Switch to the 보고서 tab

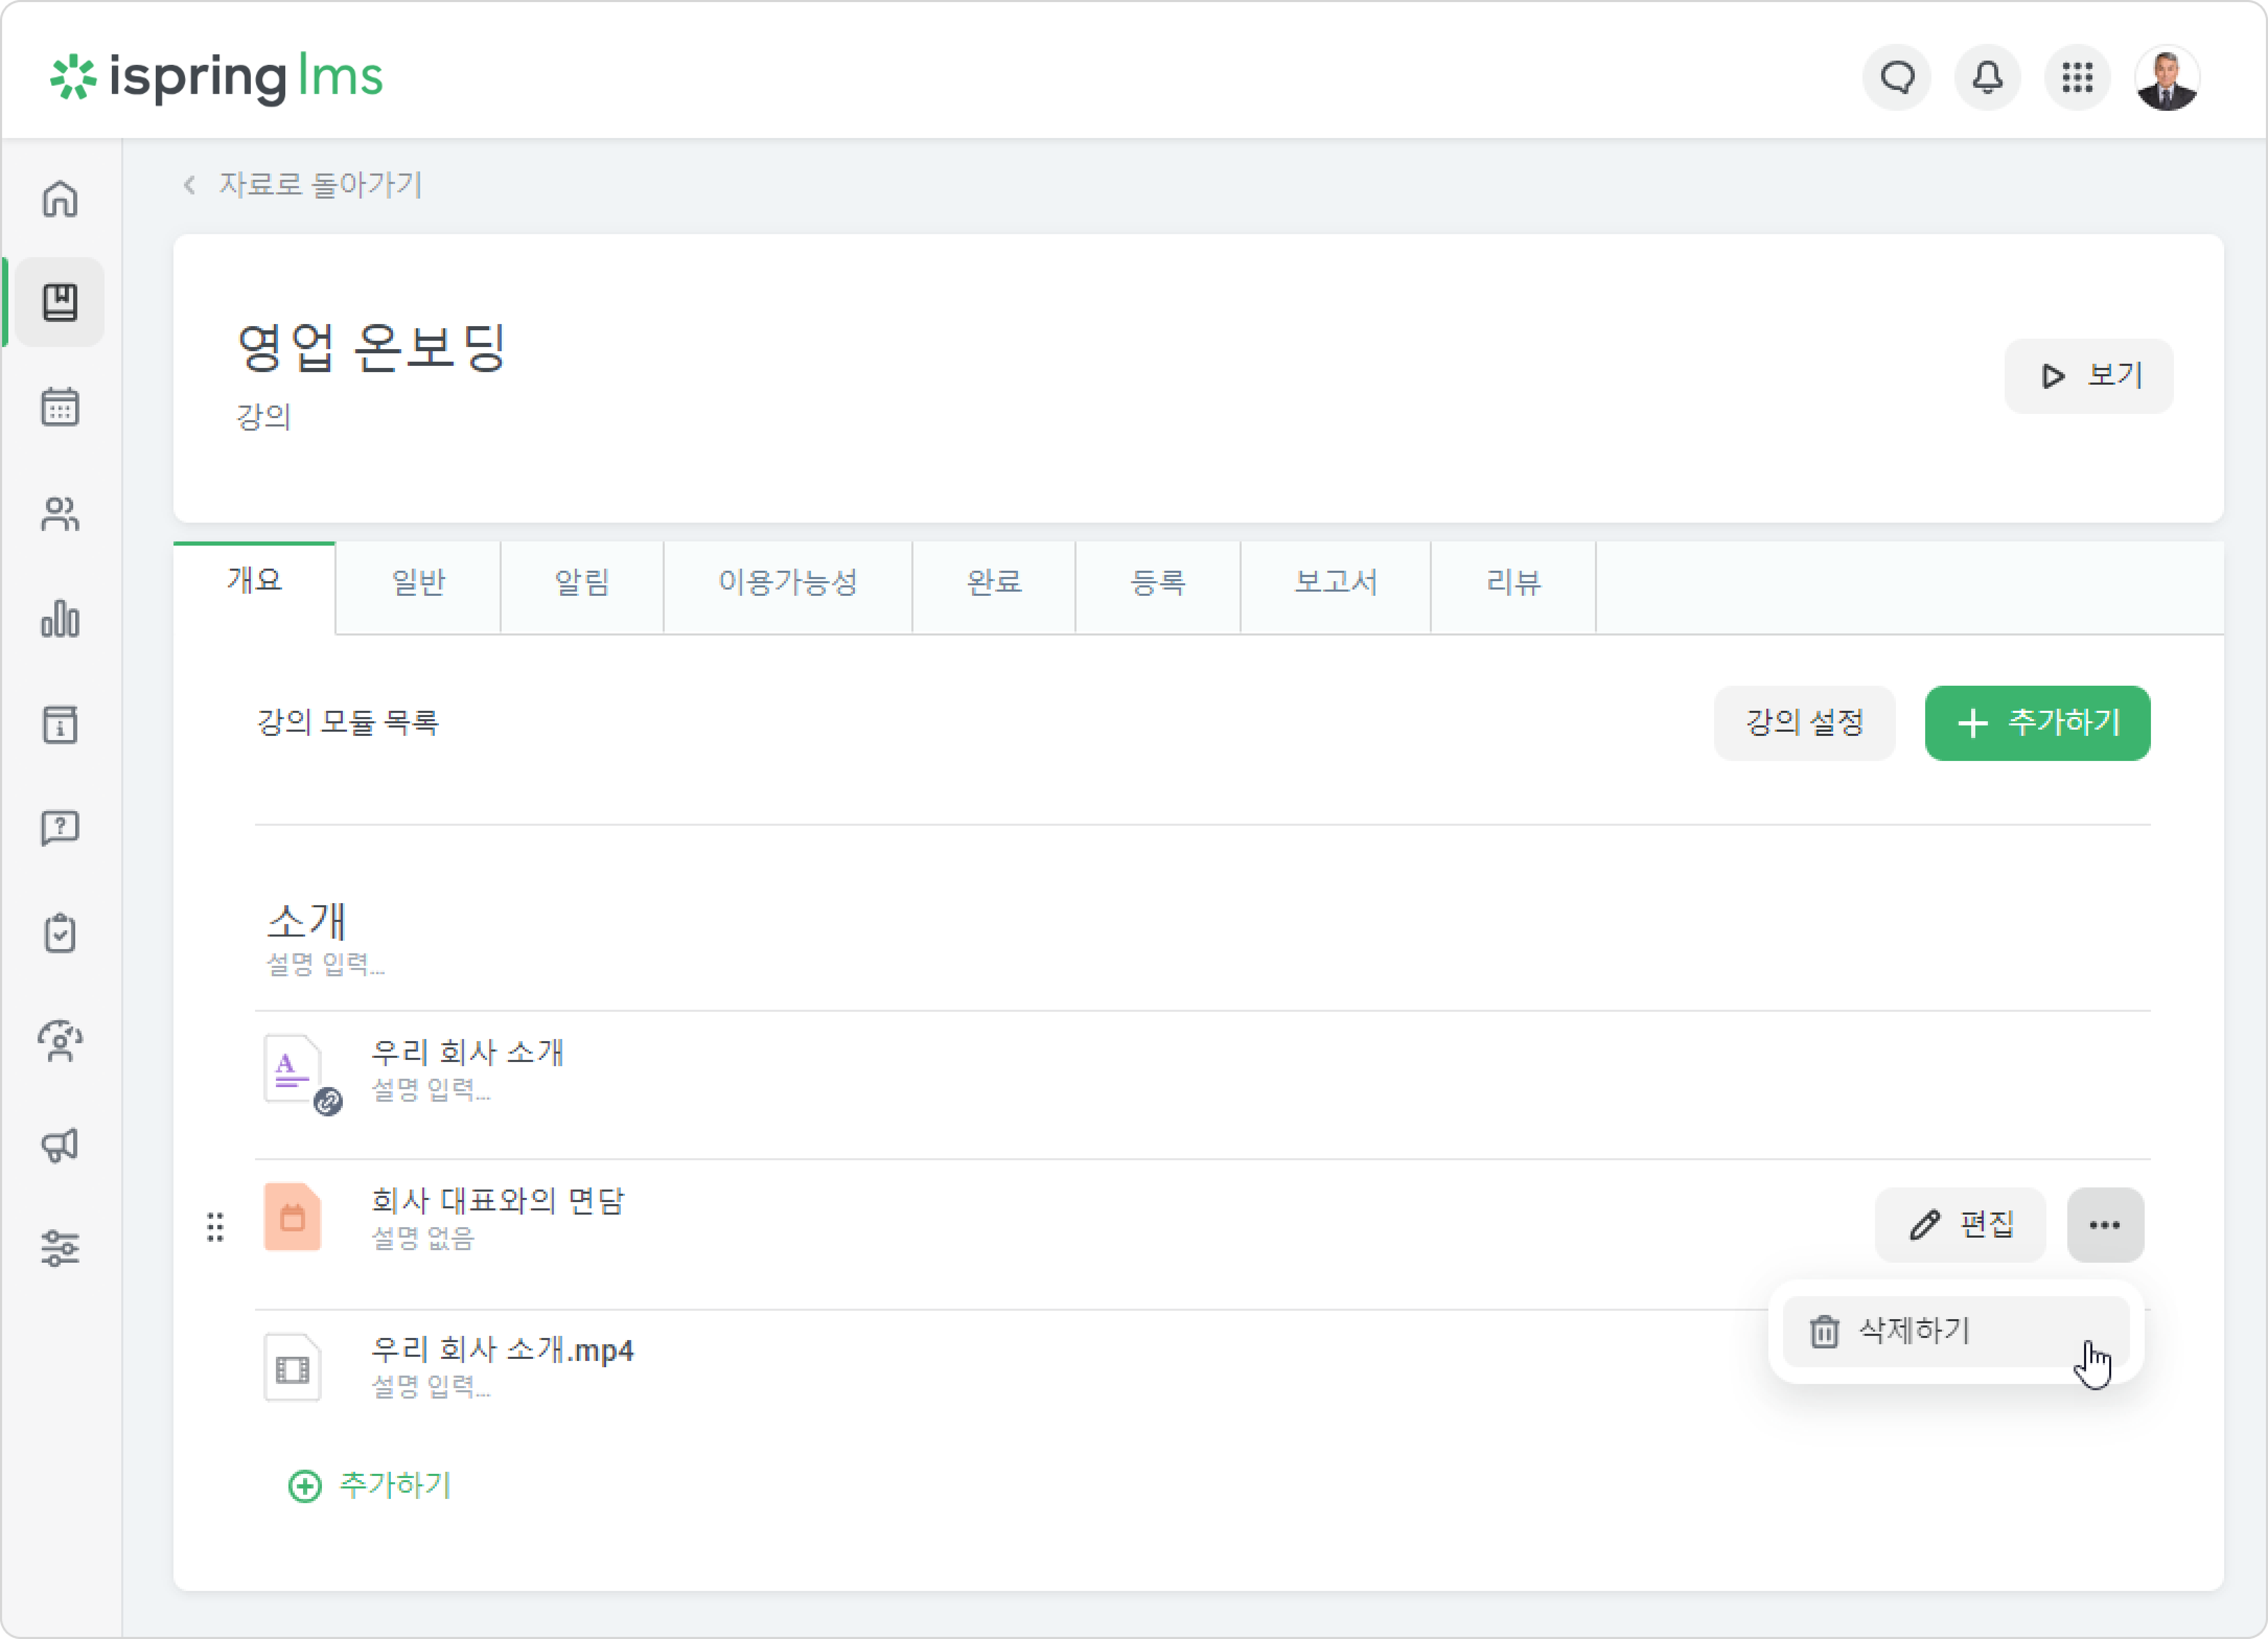click(1335, 582)
